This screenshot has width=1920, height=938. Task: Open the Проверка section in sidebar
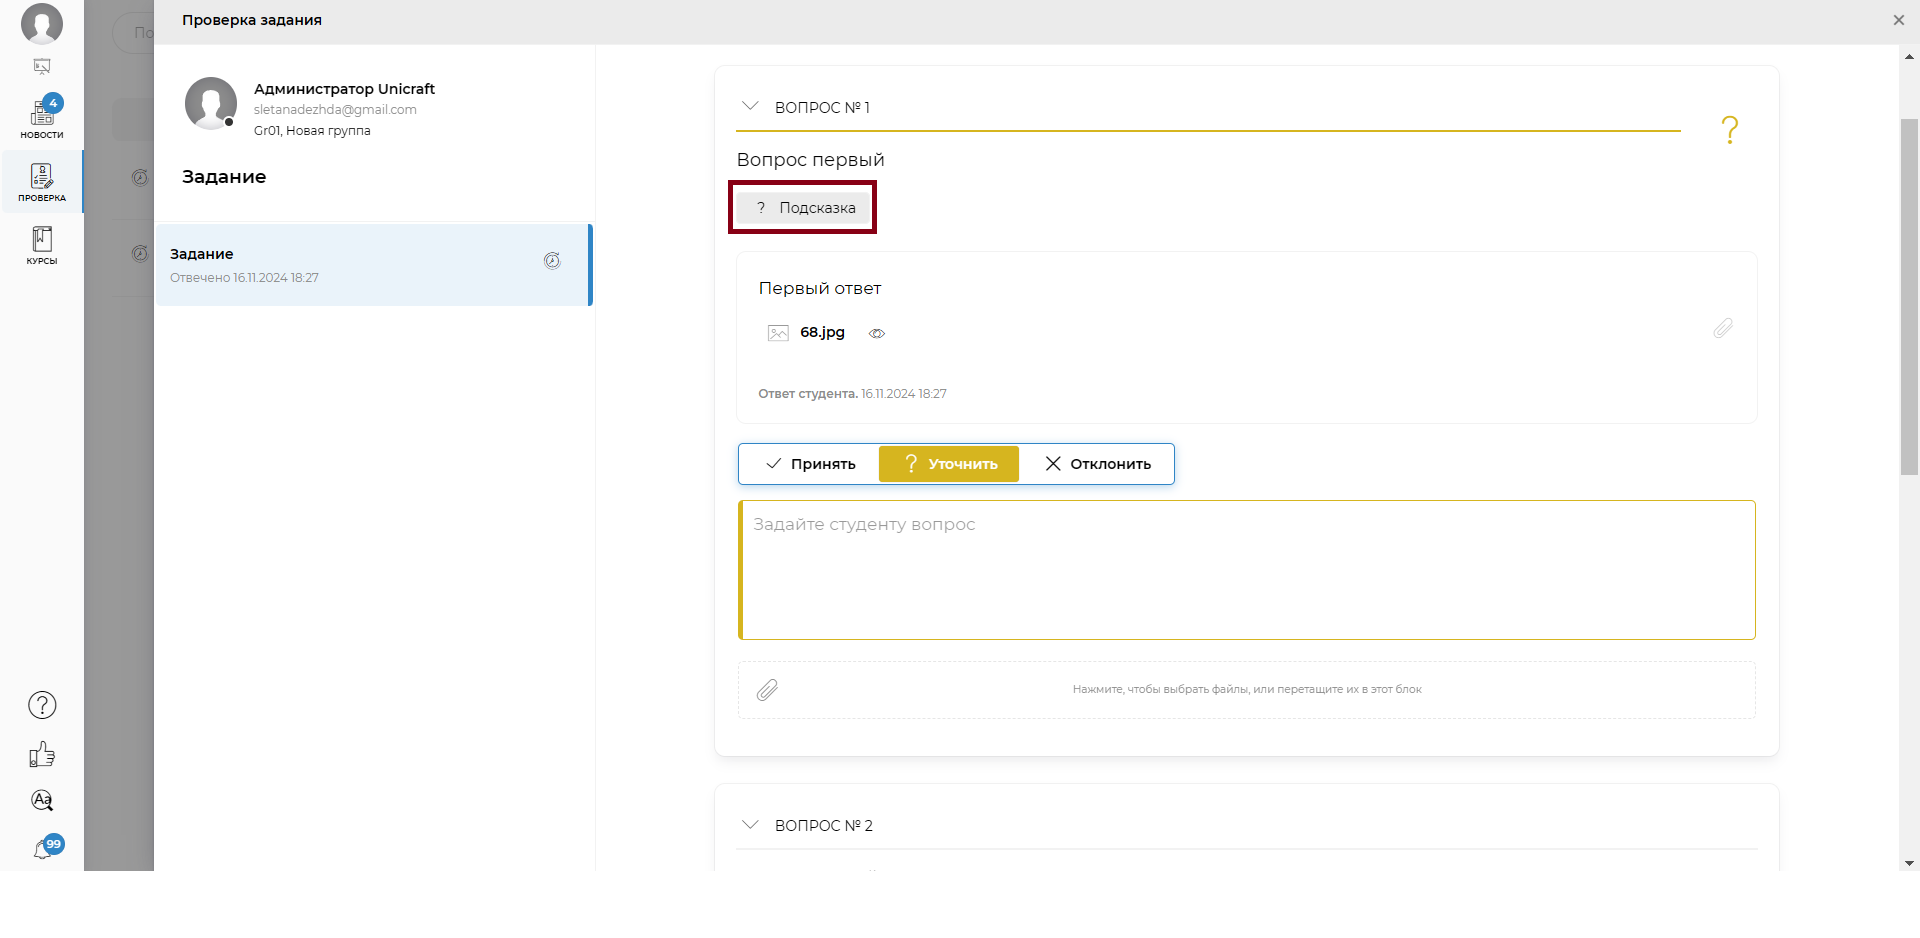(42, 182)
